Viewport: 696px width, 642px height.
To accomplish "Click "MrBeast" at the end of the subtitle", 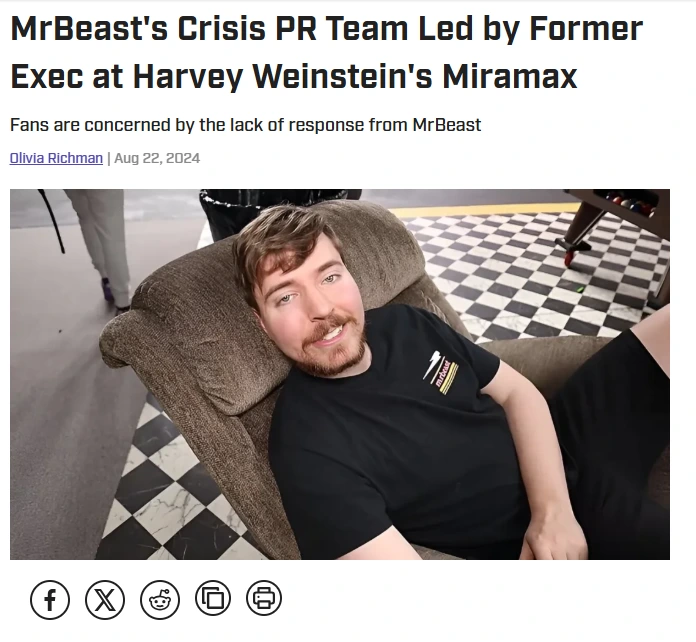I will coord(447,125).
